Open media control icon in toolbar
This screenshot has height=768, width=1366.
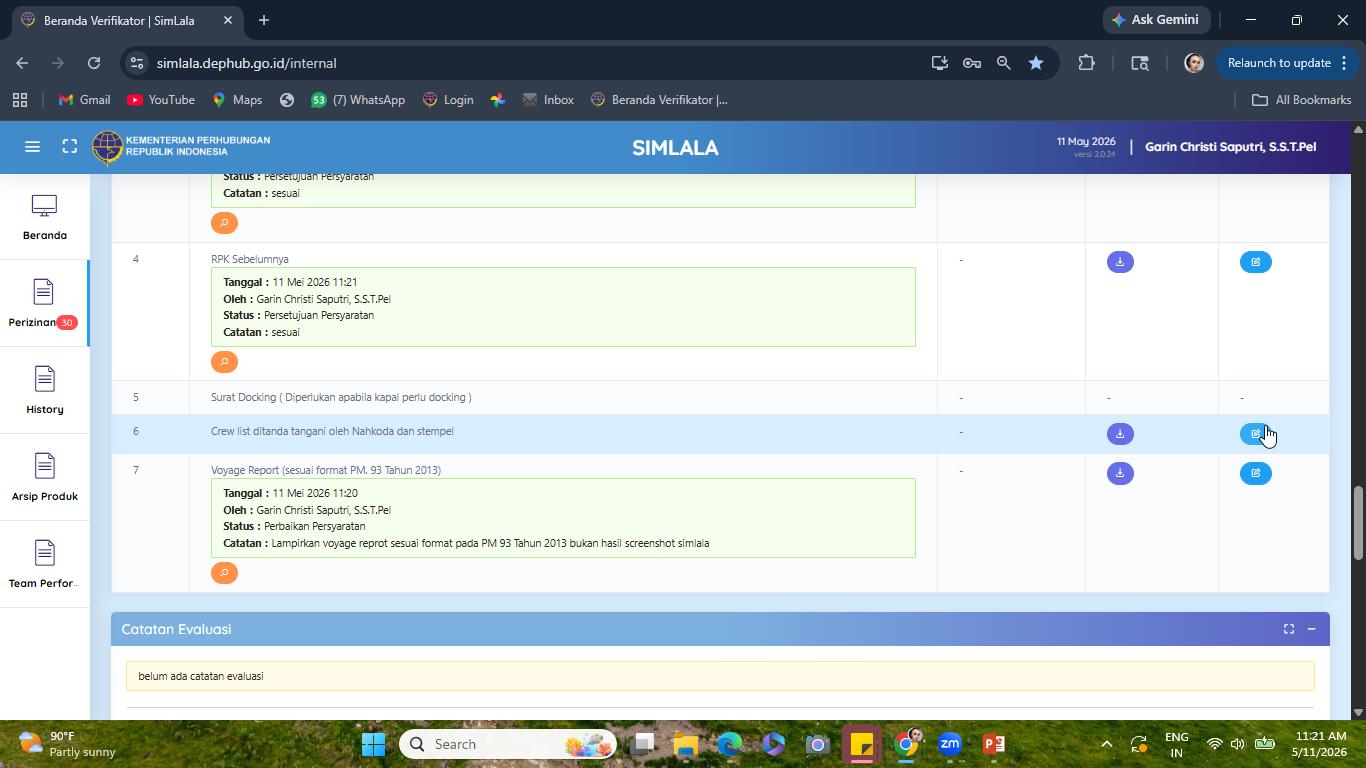click(x=1140, y=63)
